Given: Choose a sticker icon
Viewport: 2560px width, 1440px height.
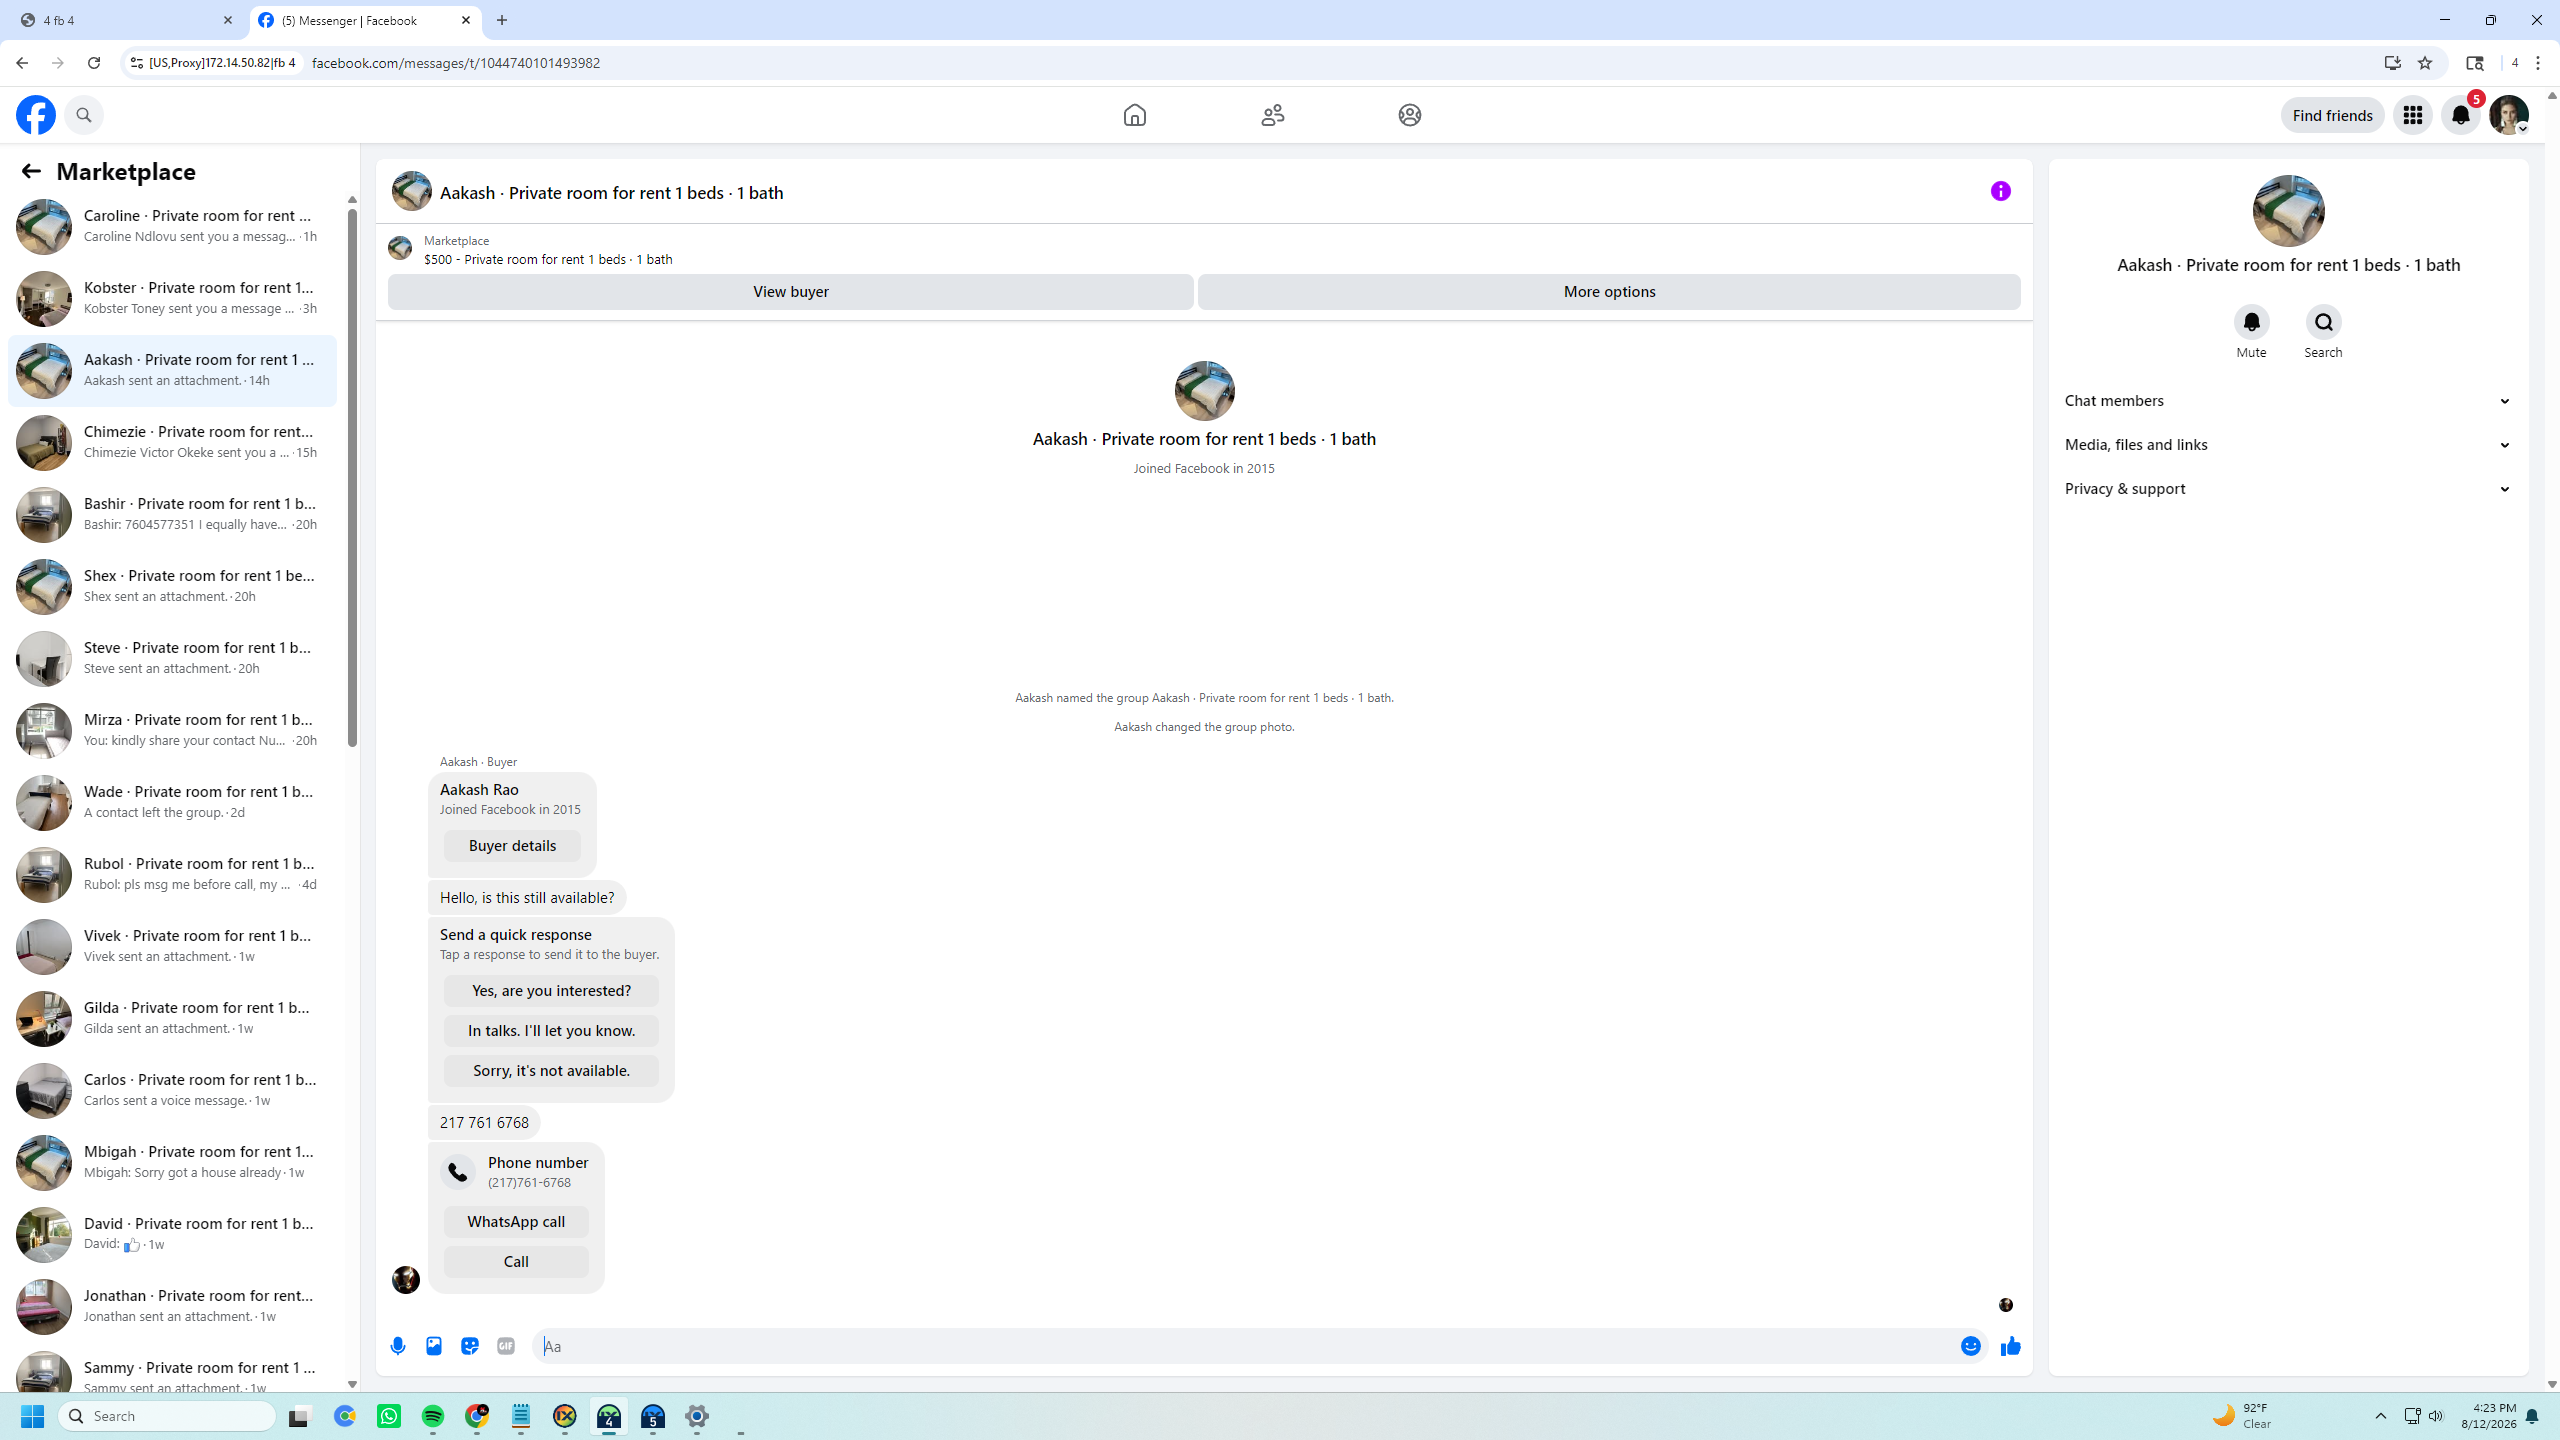Looking at the screenshot, I should click(x=470, y=1346).
